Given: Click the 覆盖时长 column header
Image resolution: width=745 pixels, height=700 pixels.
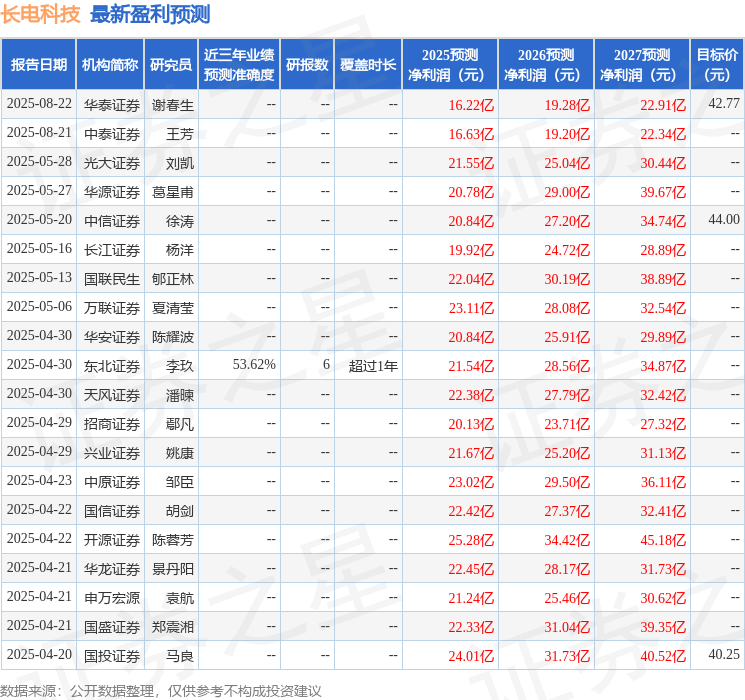Looking at the screenshot, I should point(368,65).
